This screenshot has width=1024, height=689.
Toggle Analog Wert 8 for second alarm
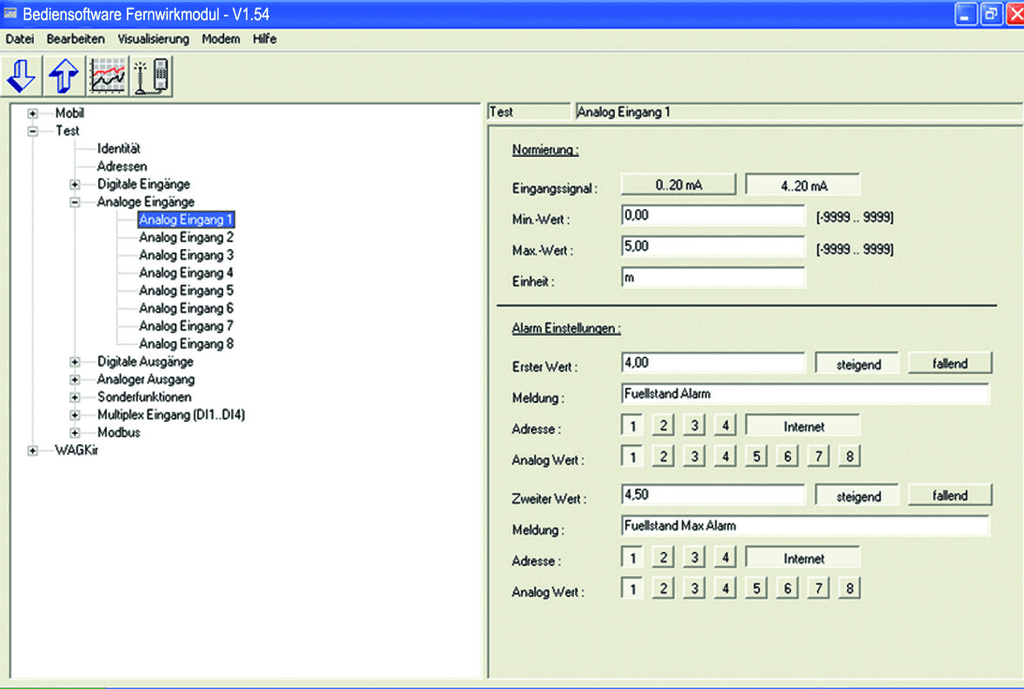click(x=849, y=589)
